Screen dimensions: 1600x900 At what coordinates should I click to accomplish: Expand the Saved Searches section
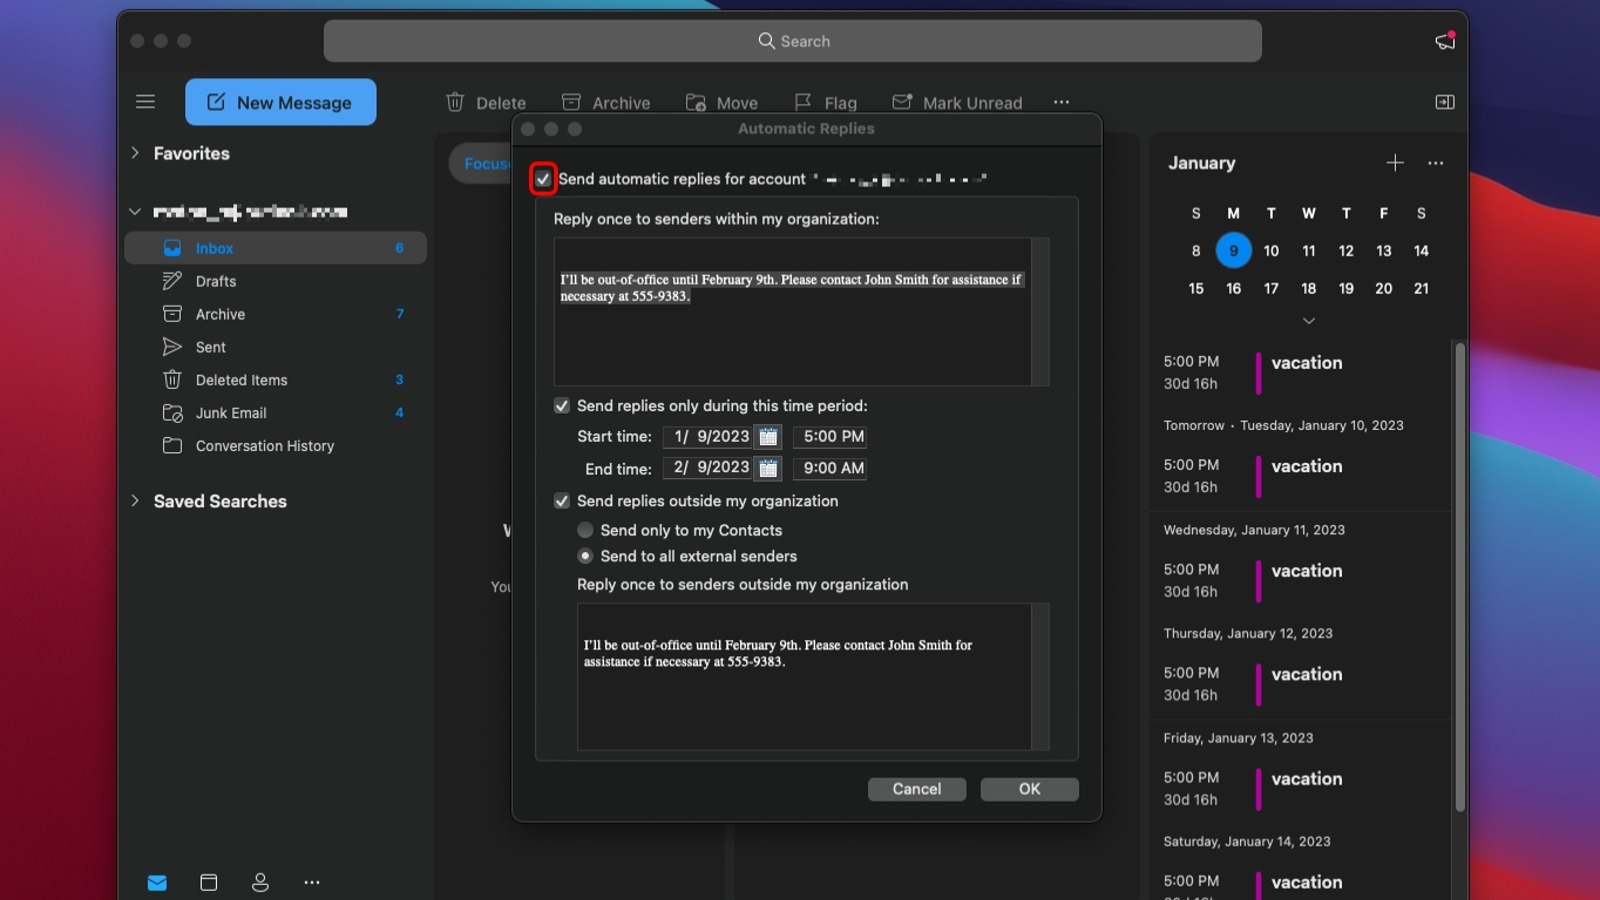click(135, 501)
